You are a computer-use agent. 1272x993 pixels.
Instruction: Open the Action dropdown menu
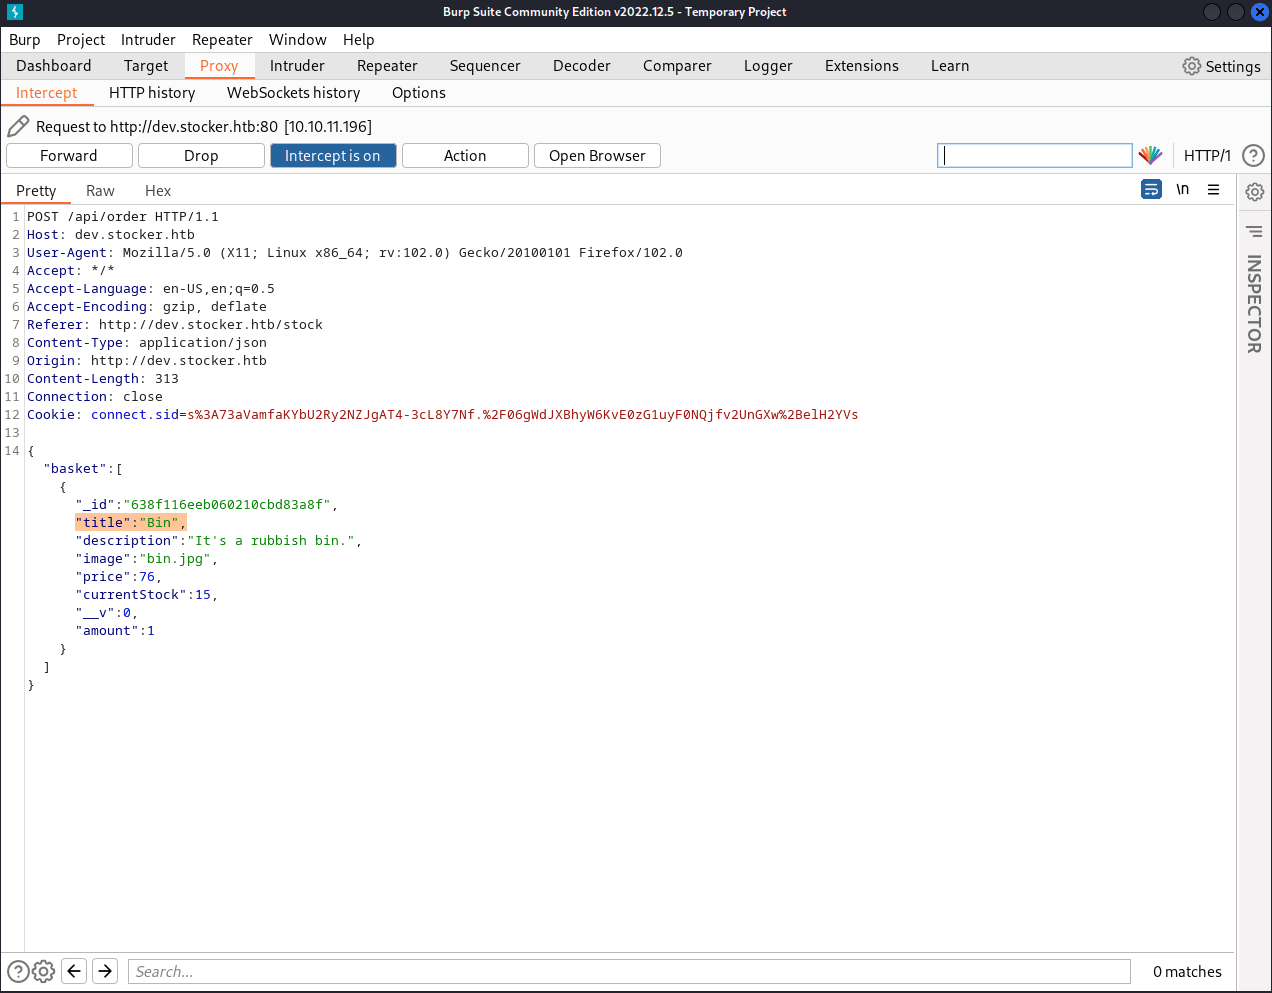coord(464,156)
